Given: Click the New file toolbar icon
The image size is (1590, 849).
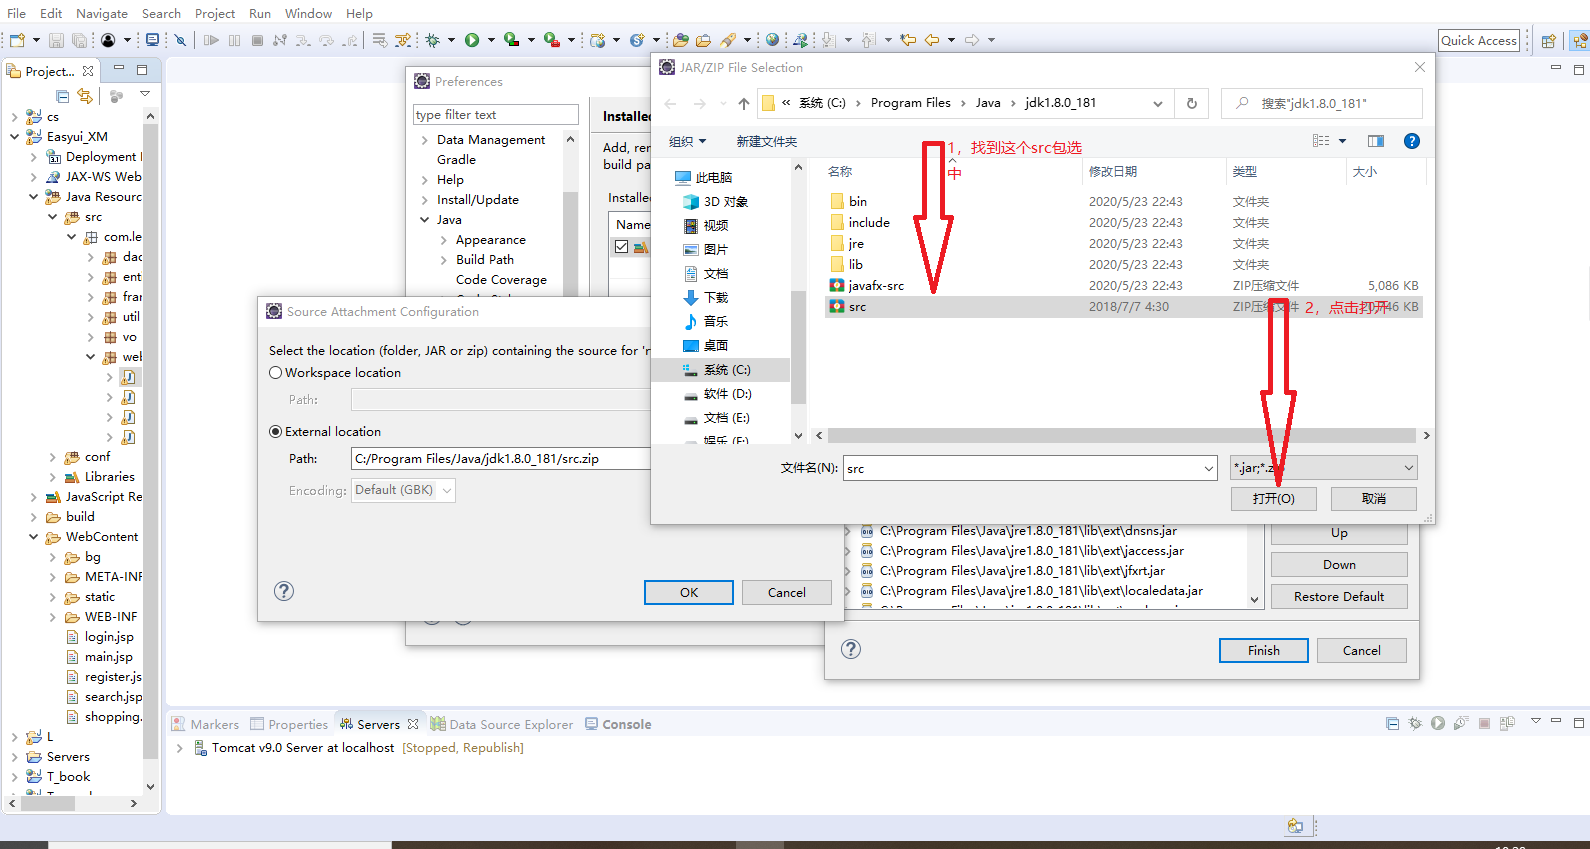Looking at the screenshot, I should point(17,40).
